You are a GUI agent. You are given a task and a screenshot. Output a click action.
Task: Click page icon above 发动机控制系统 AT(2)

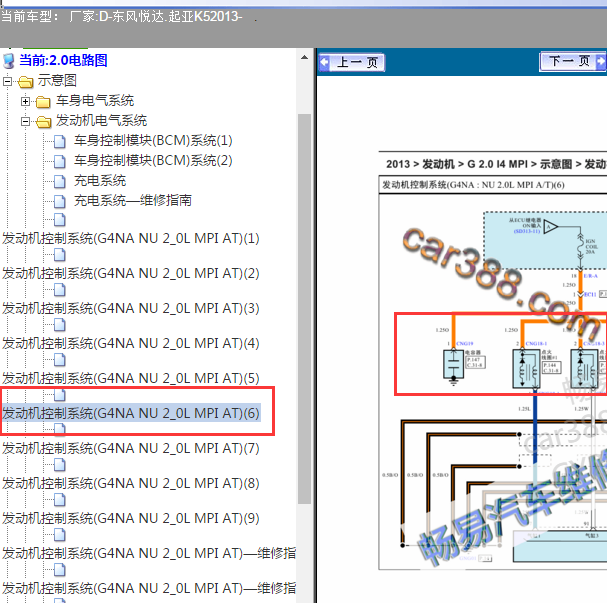click(60, 255)
